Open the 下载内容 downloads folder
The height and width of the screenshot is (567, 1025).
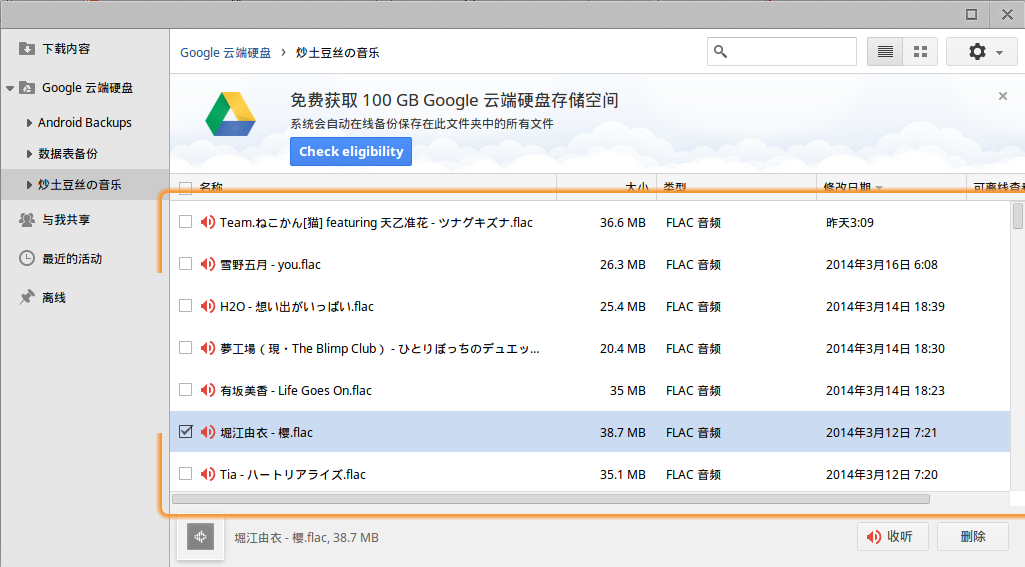(x=66, y=48)
